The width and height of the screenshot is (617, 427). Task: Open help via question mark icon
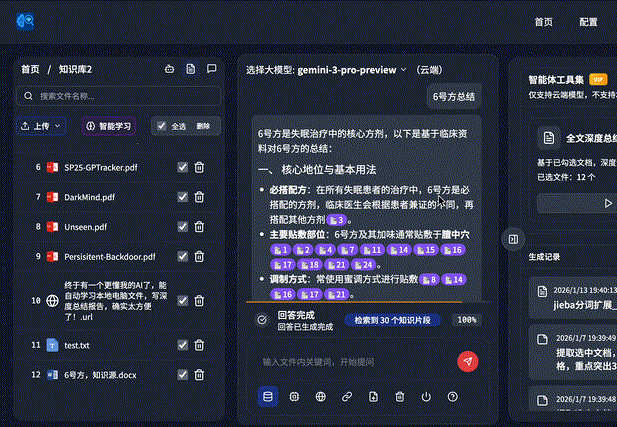(453, 397)
